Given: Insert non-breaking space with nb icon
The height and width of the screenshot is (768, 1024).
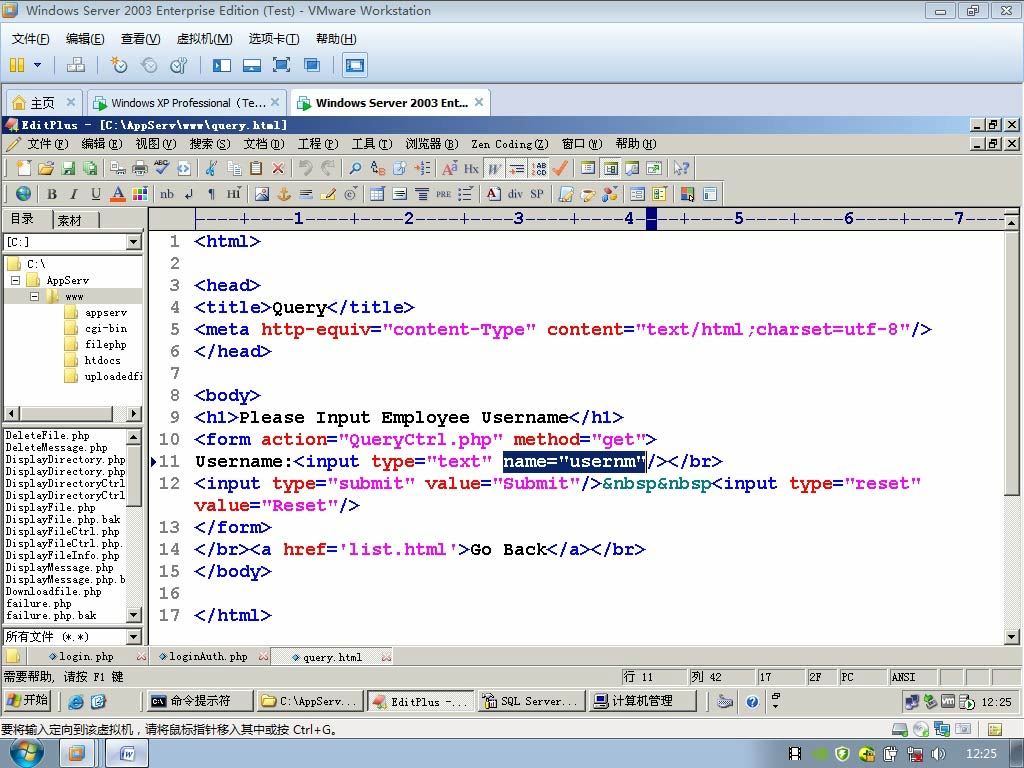Looking at the screenshot, I should tap(167, 194).
